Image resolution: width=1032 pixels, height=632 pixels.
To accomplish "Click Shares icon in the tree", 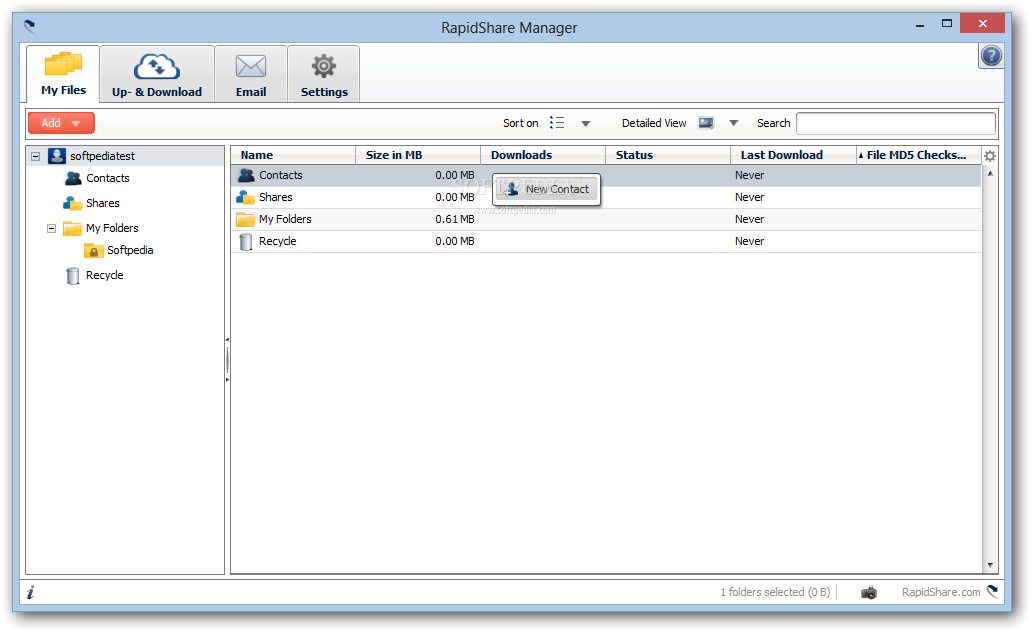I will [72, 203].
